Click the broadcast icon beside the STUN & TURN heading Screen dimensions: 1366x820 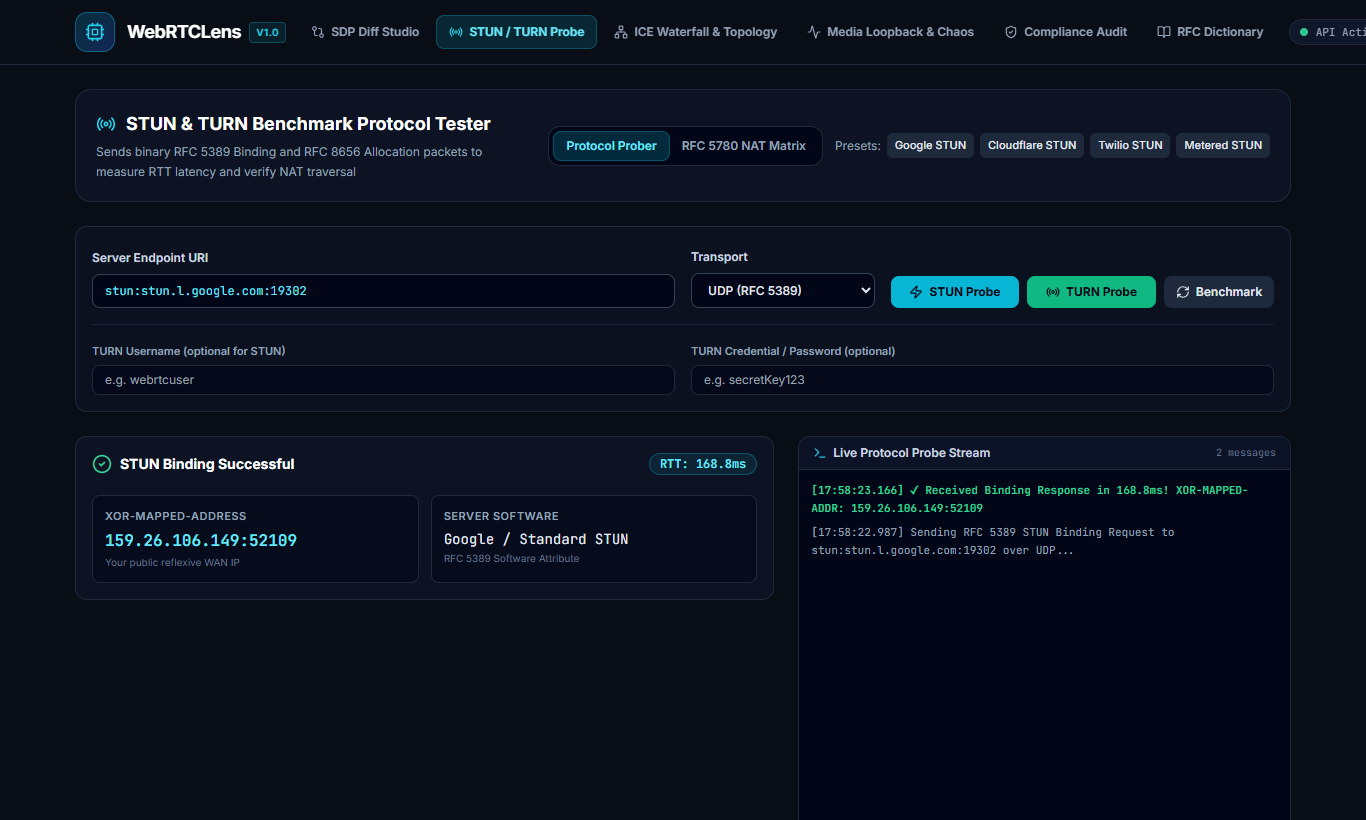pyautogui.click(x=105, y=124)
